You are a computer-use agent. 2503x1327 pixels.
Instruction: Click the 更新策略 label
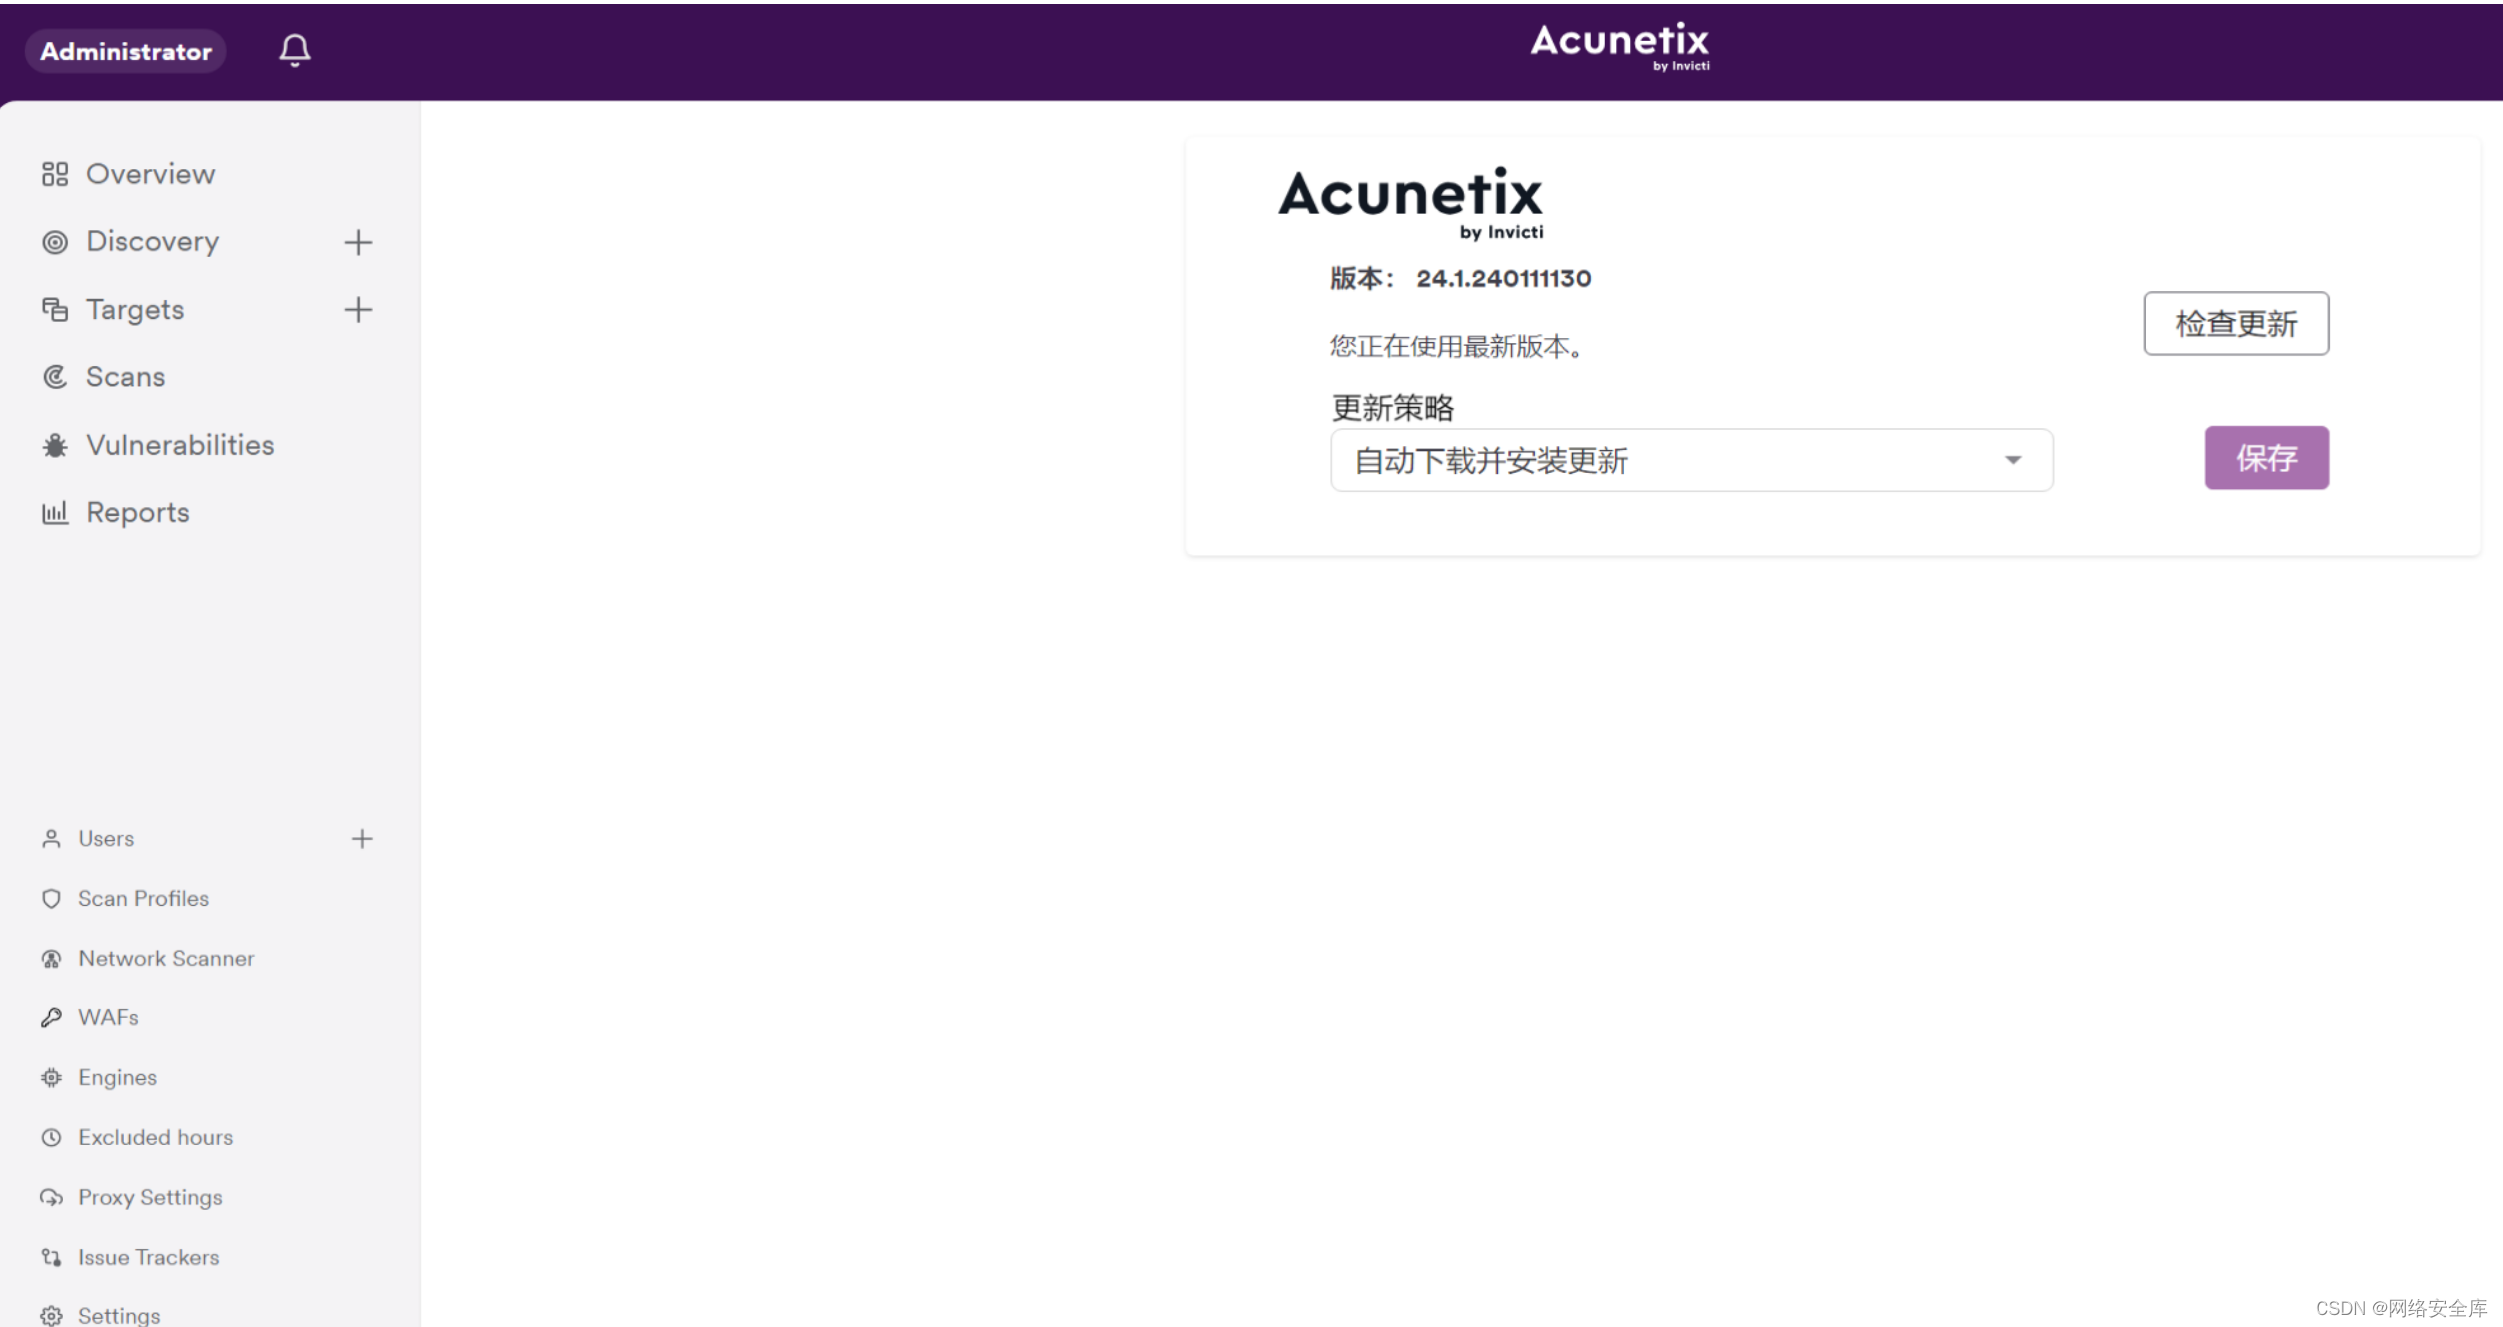tap(1393, 408)
